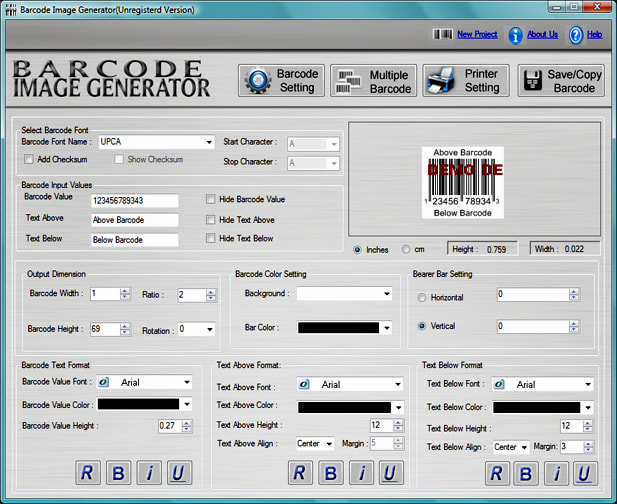Image resolution: width=617 pixels, height=504 pixels.
Task: Make Text Above bold
Action: (x=331, y=473)
